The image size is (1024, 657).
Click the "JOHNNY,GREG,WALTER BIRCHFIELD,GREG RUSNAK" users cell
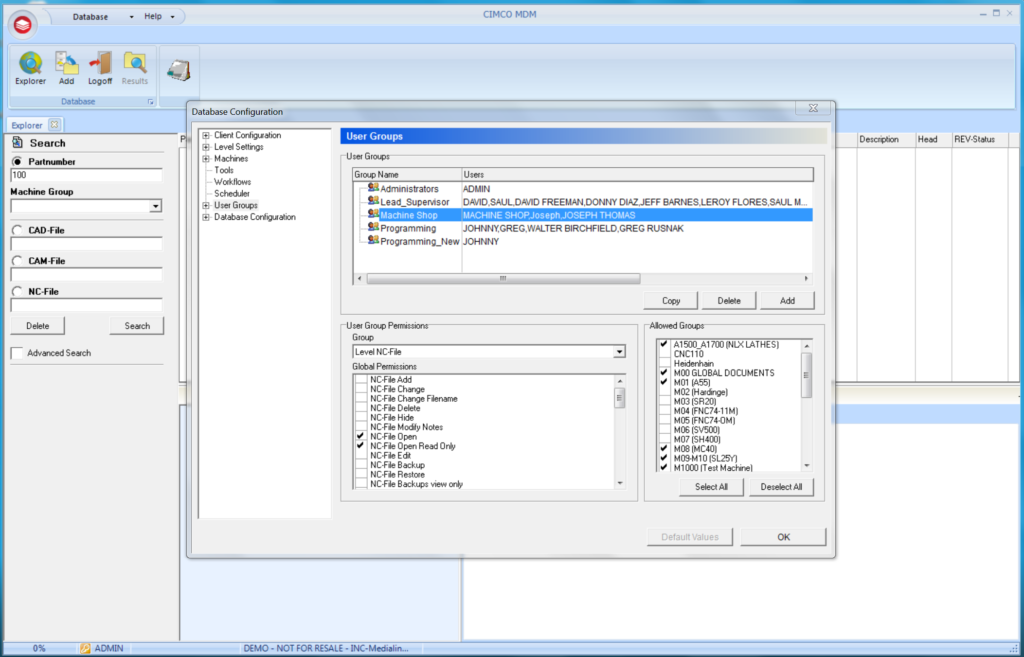pos(573,229)
